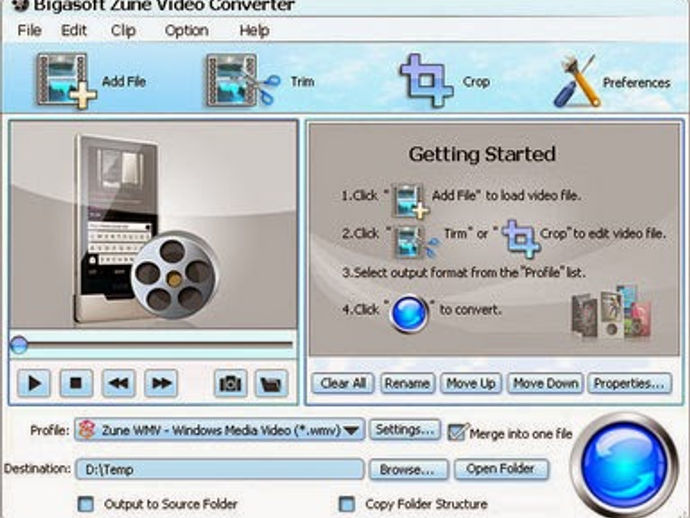Screen dimensions: 690x518
Task: Open the File menu
Action: coord(29,30)
